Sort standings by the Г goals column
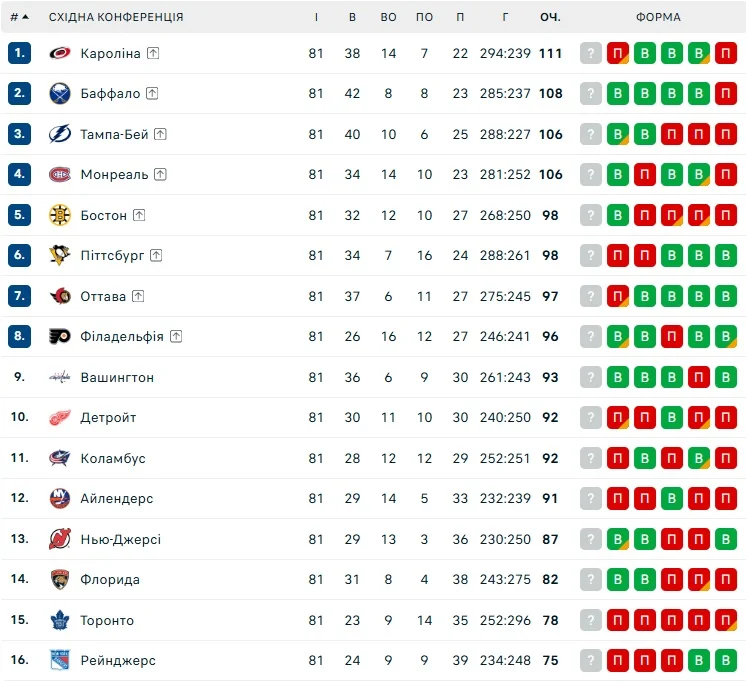This screenshot has width=746, height=682. click(506, 17)
